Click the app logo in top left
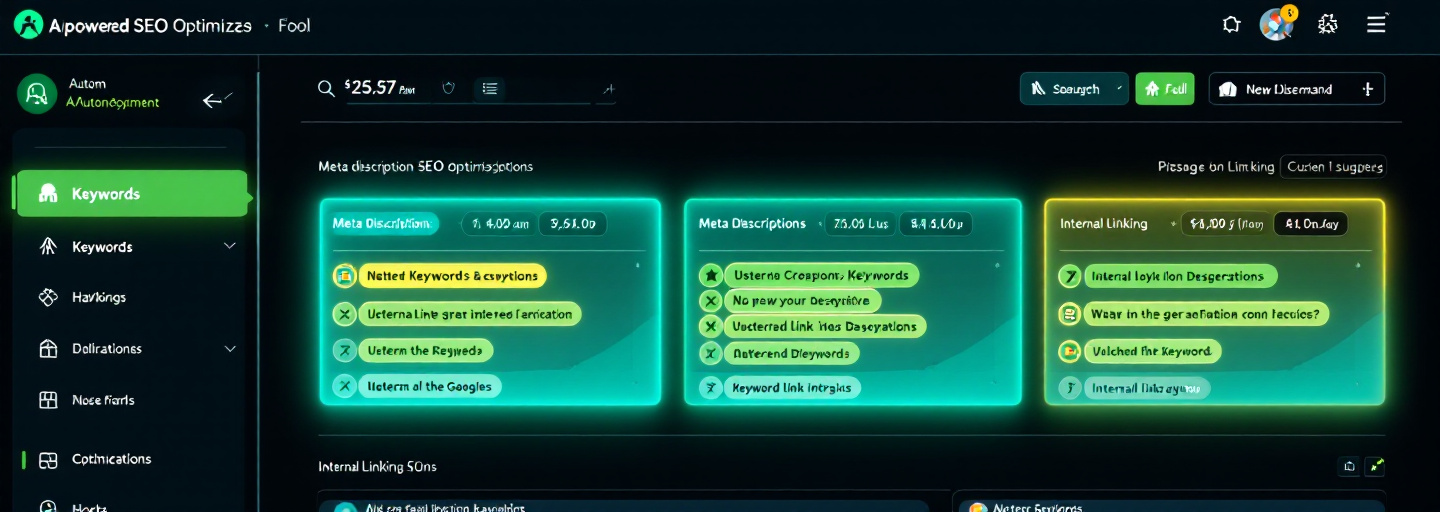 [29, 25]
